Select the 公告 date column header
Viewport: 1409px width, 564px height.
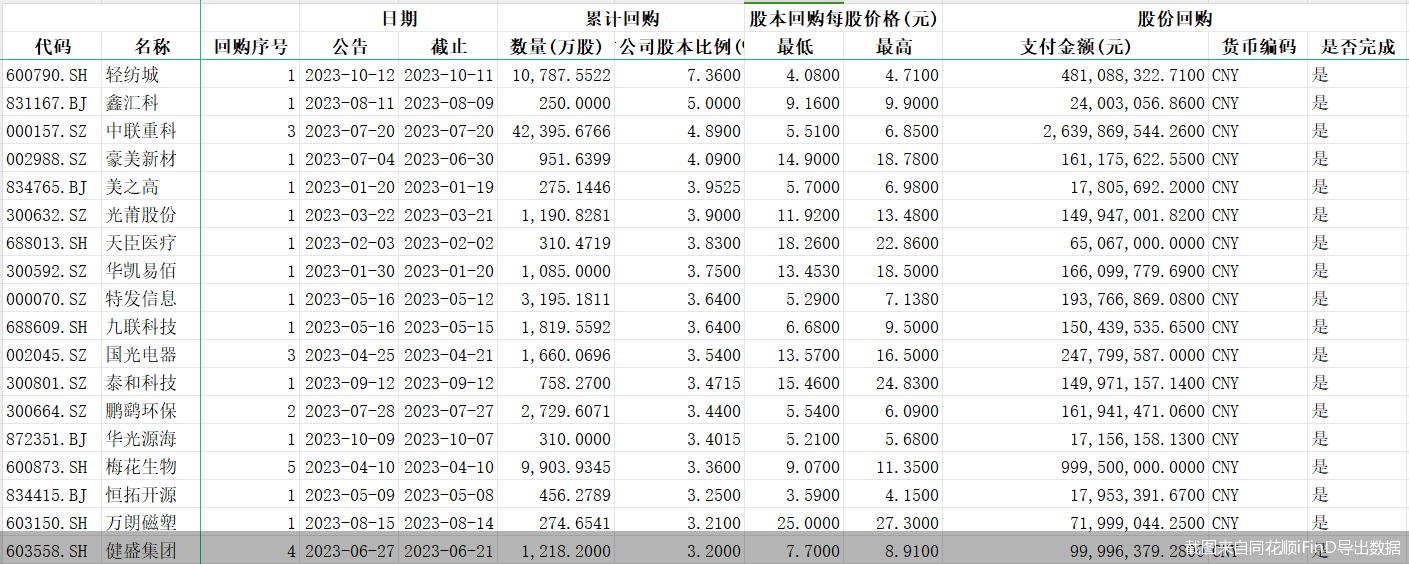point(349,47)
